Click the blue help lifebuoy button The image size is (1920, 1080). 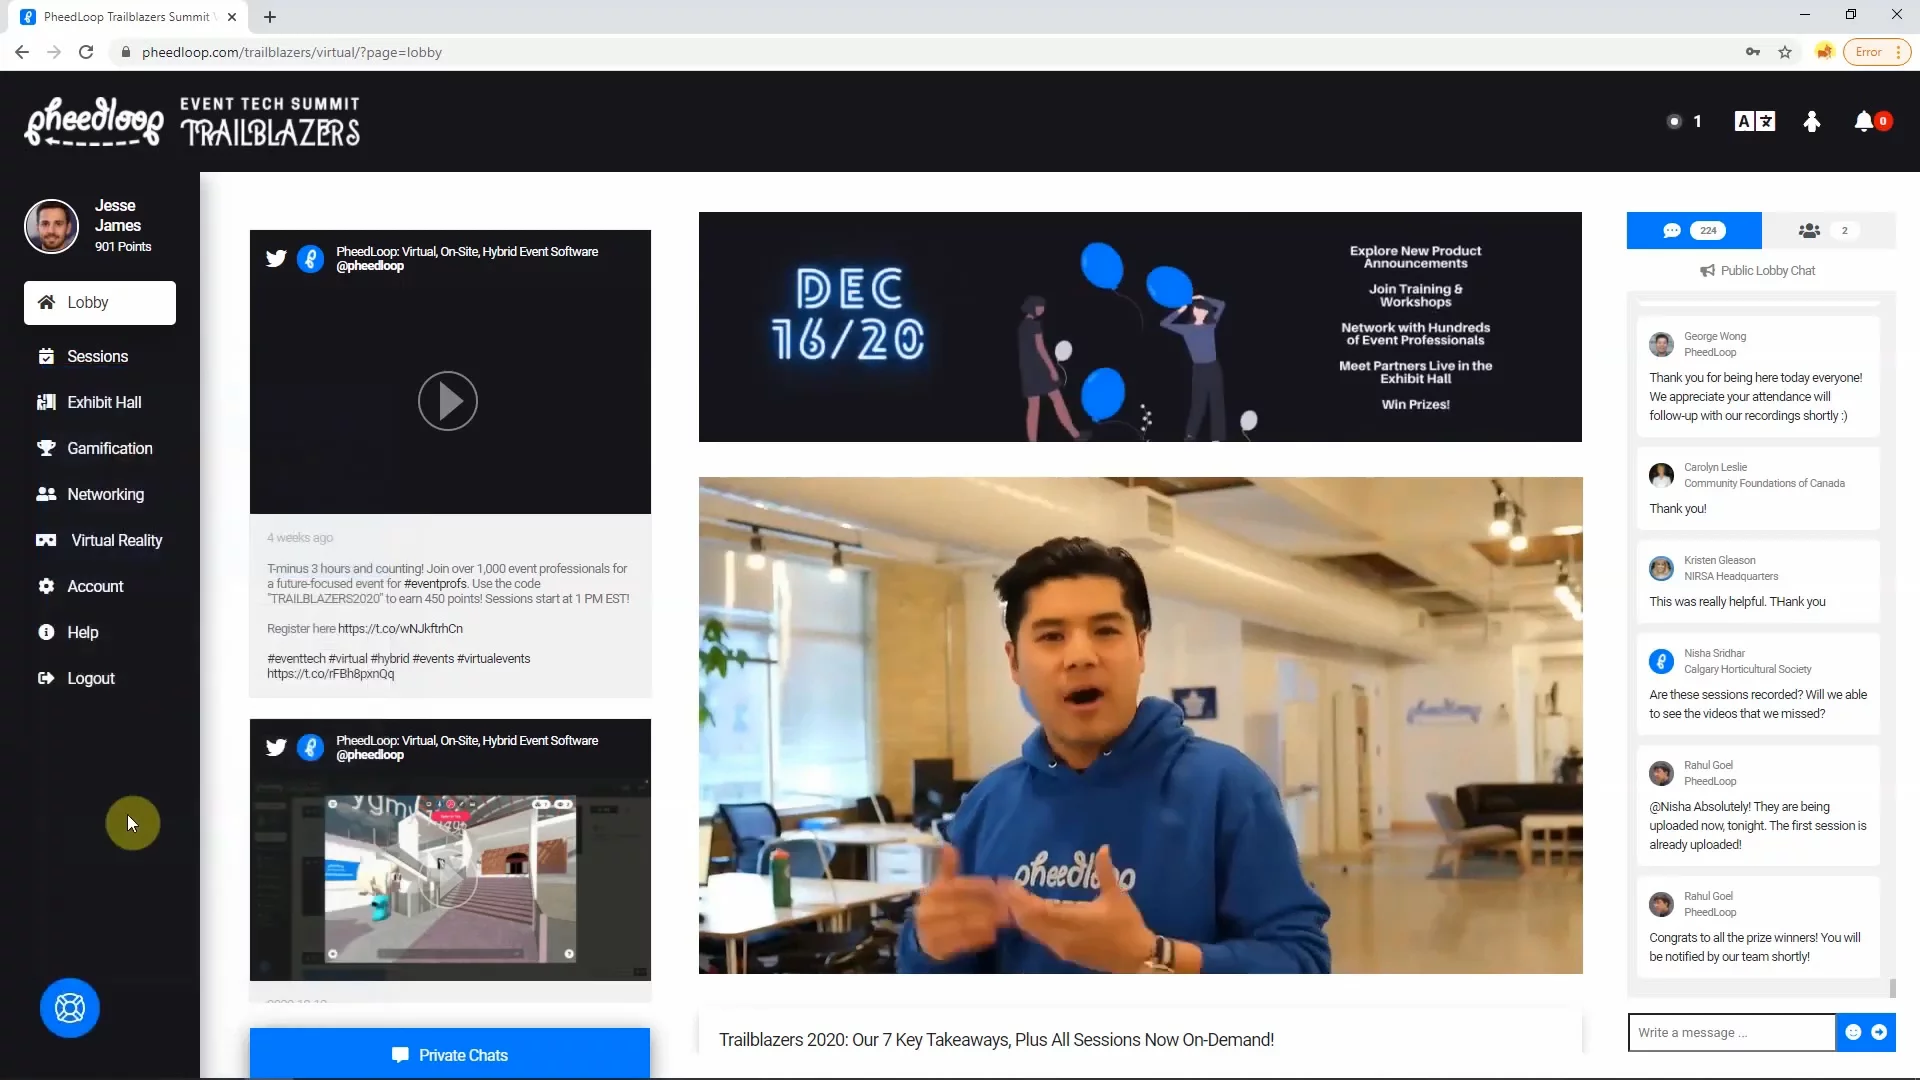click(70, 1007)
